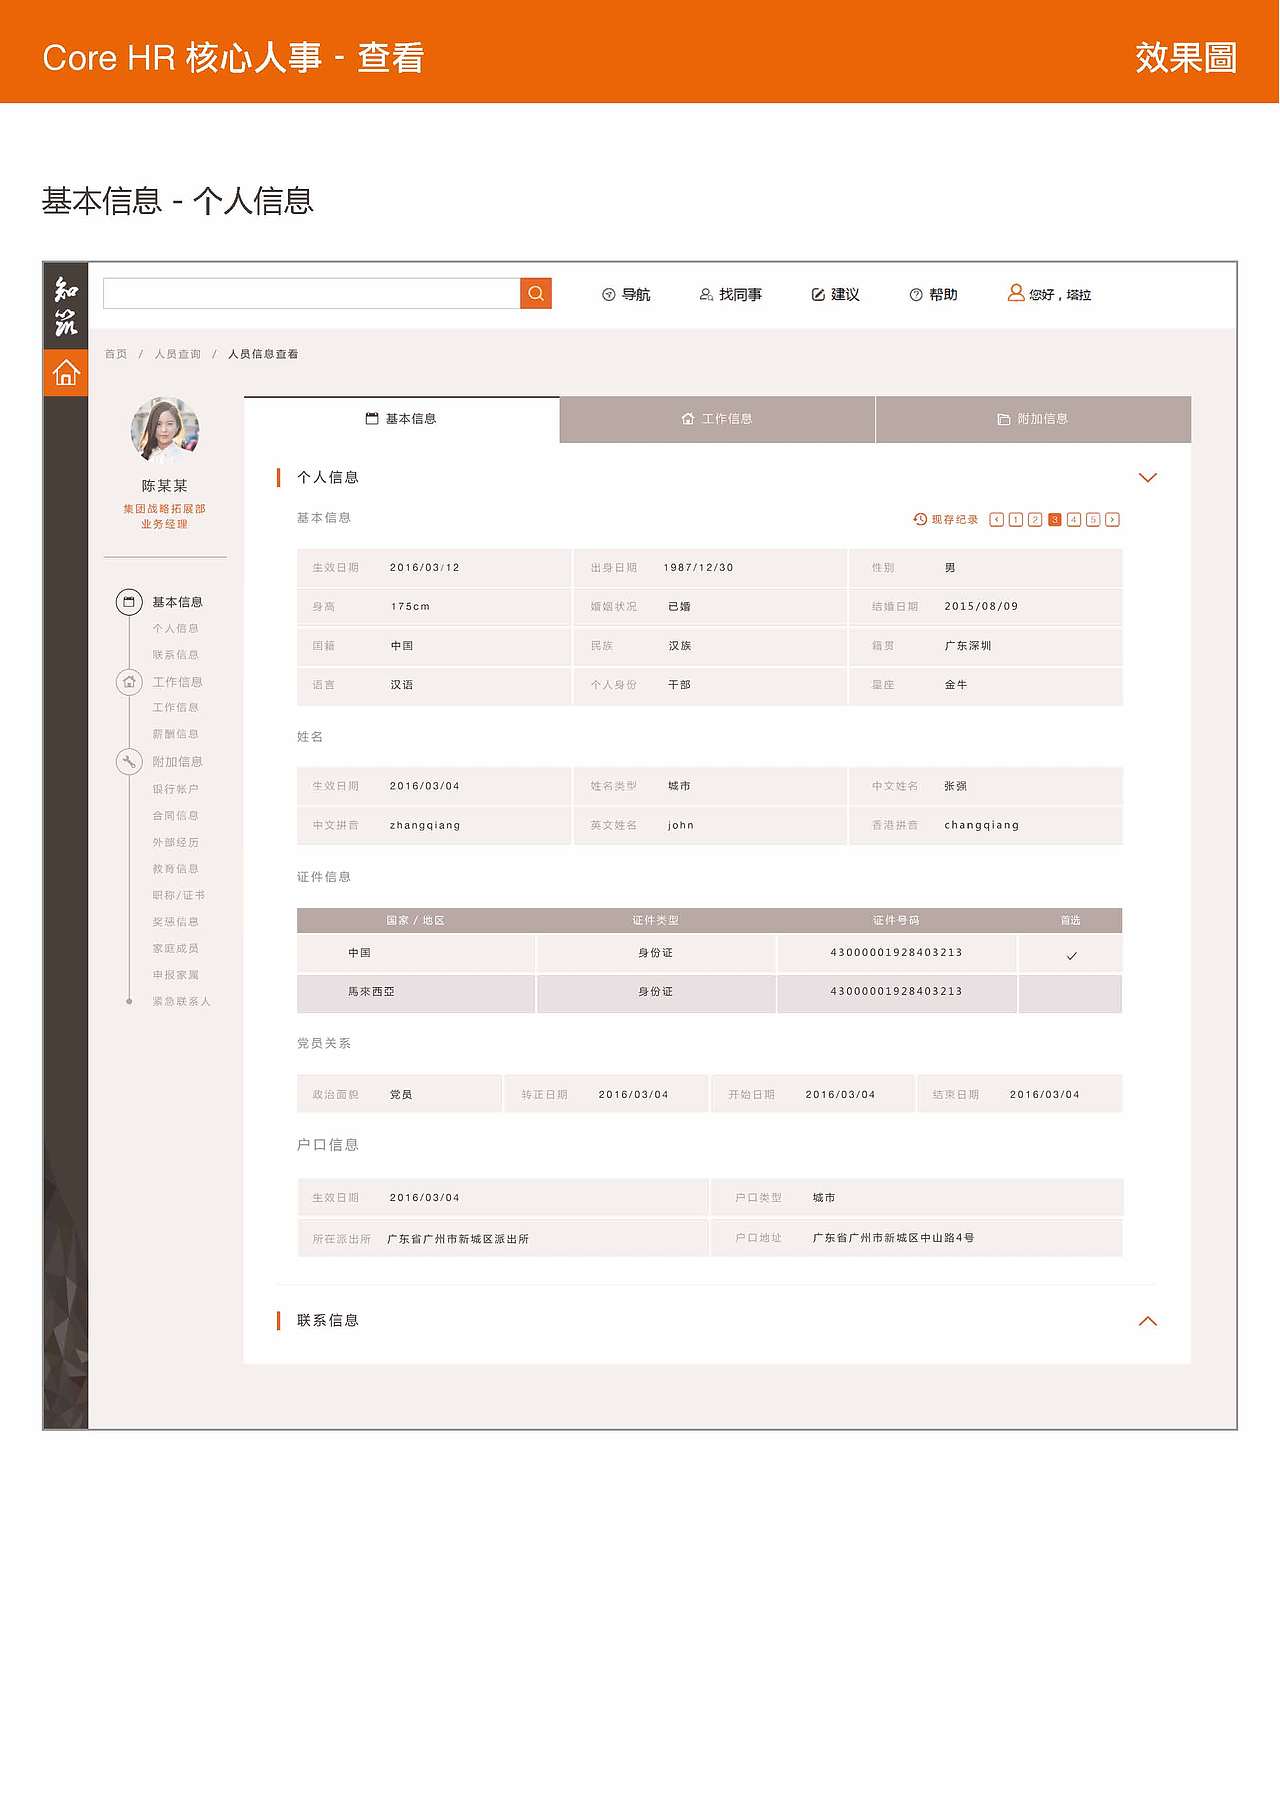Click the previous page arrow in records pager
Viewport: 1280px width, 1810px height.
tap(997, 520)
